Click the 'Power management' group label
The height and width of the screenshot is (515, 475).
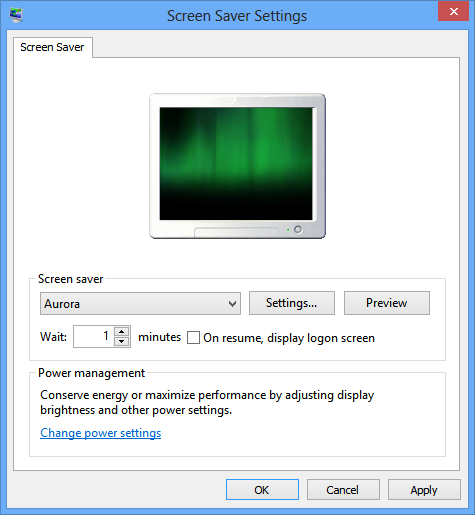92,373
